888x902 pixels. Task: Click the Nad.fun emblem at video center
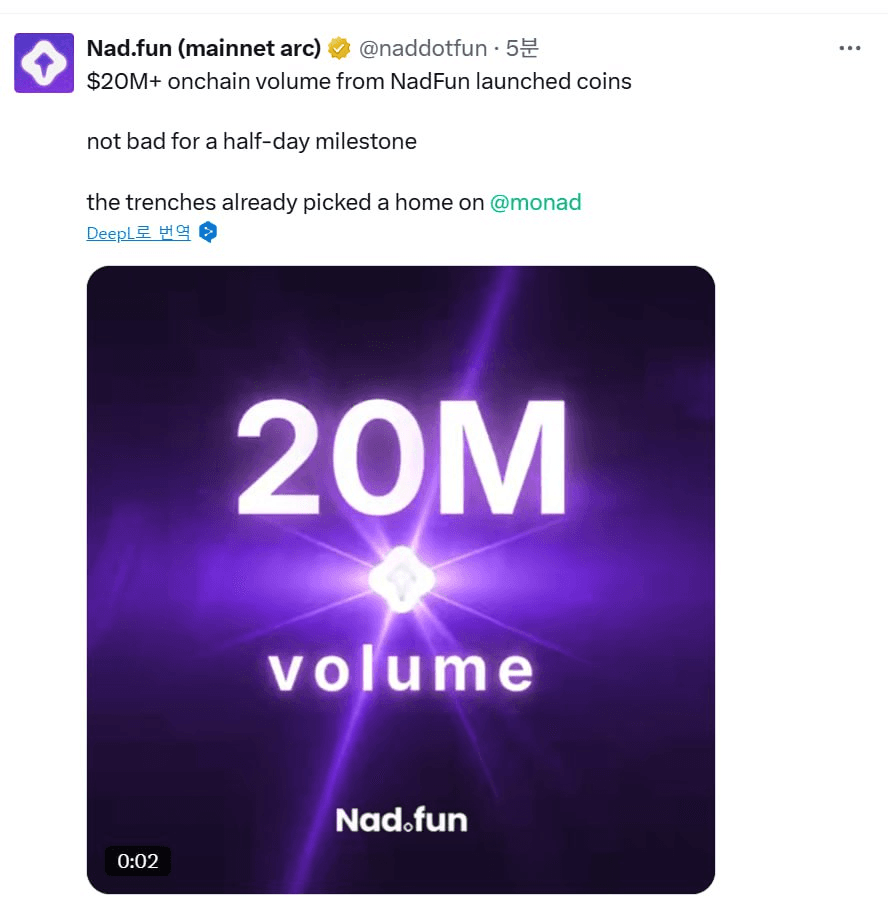400,580
